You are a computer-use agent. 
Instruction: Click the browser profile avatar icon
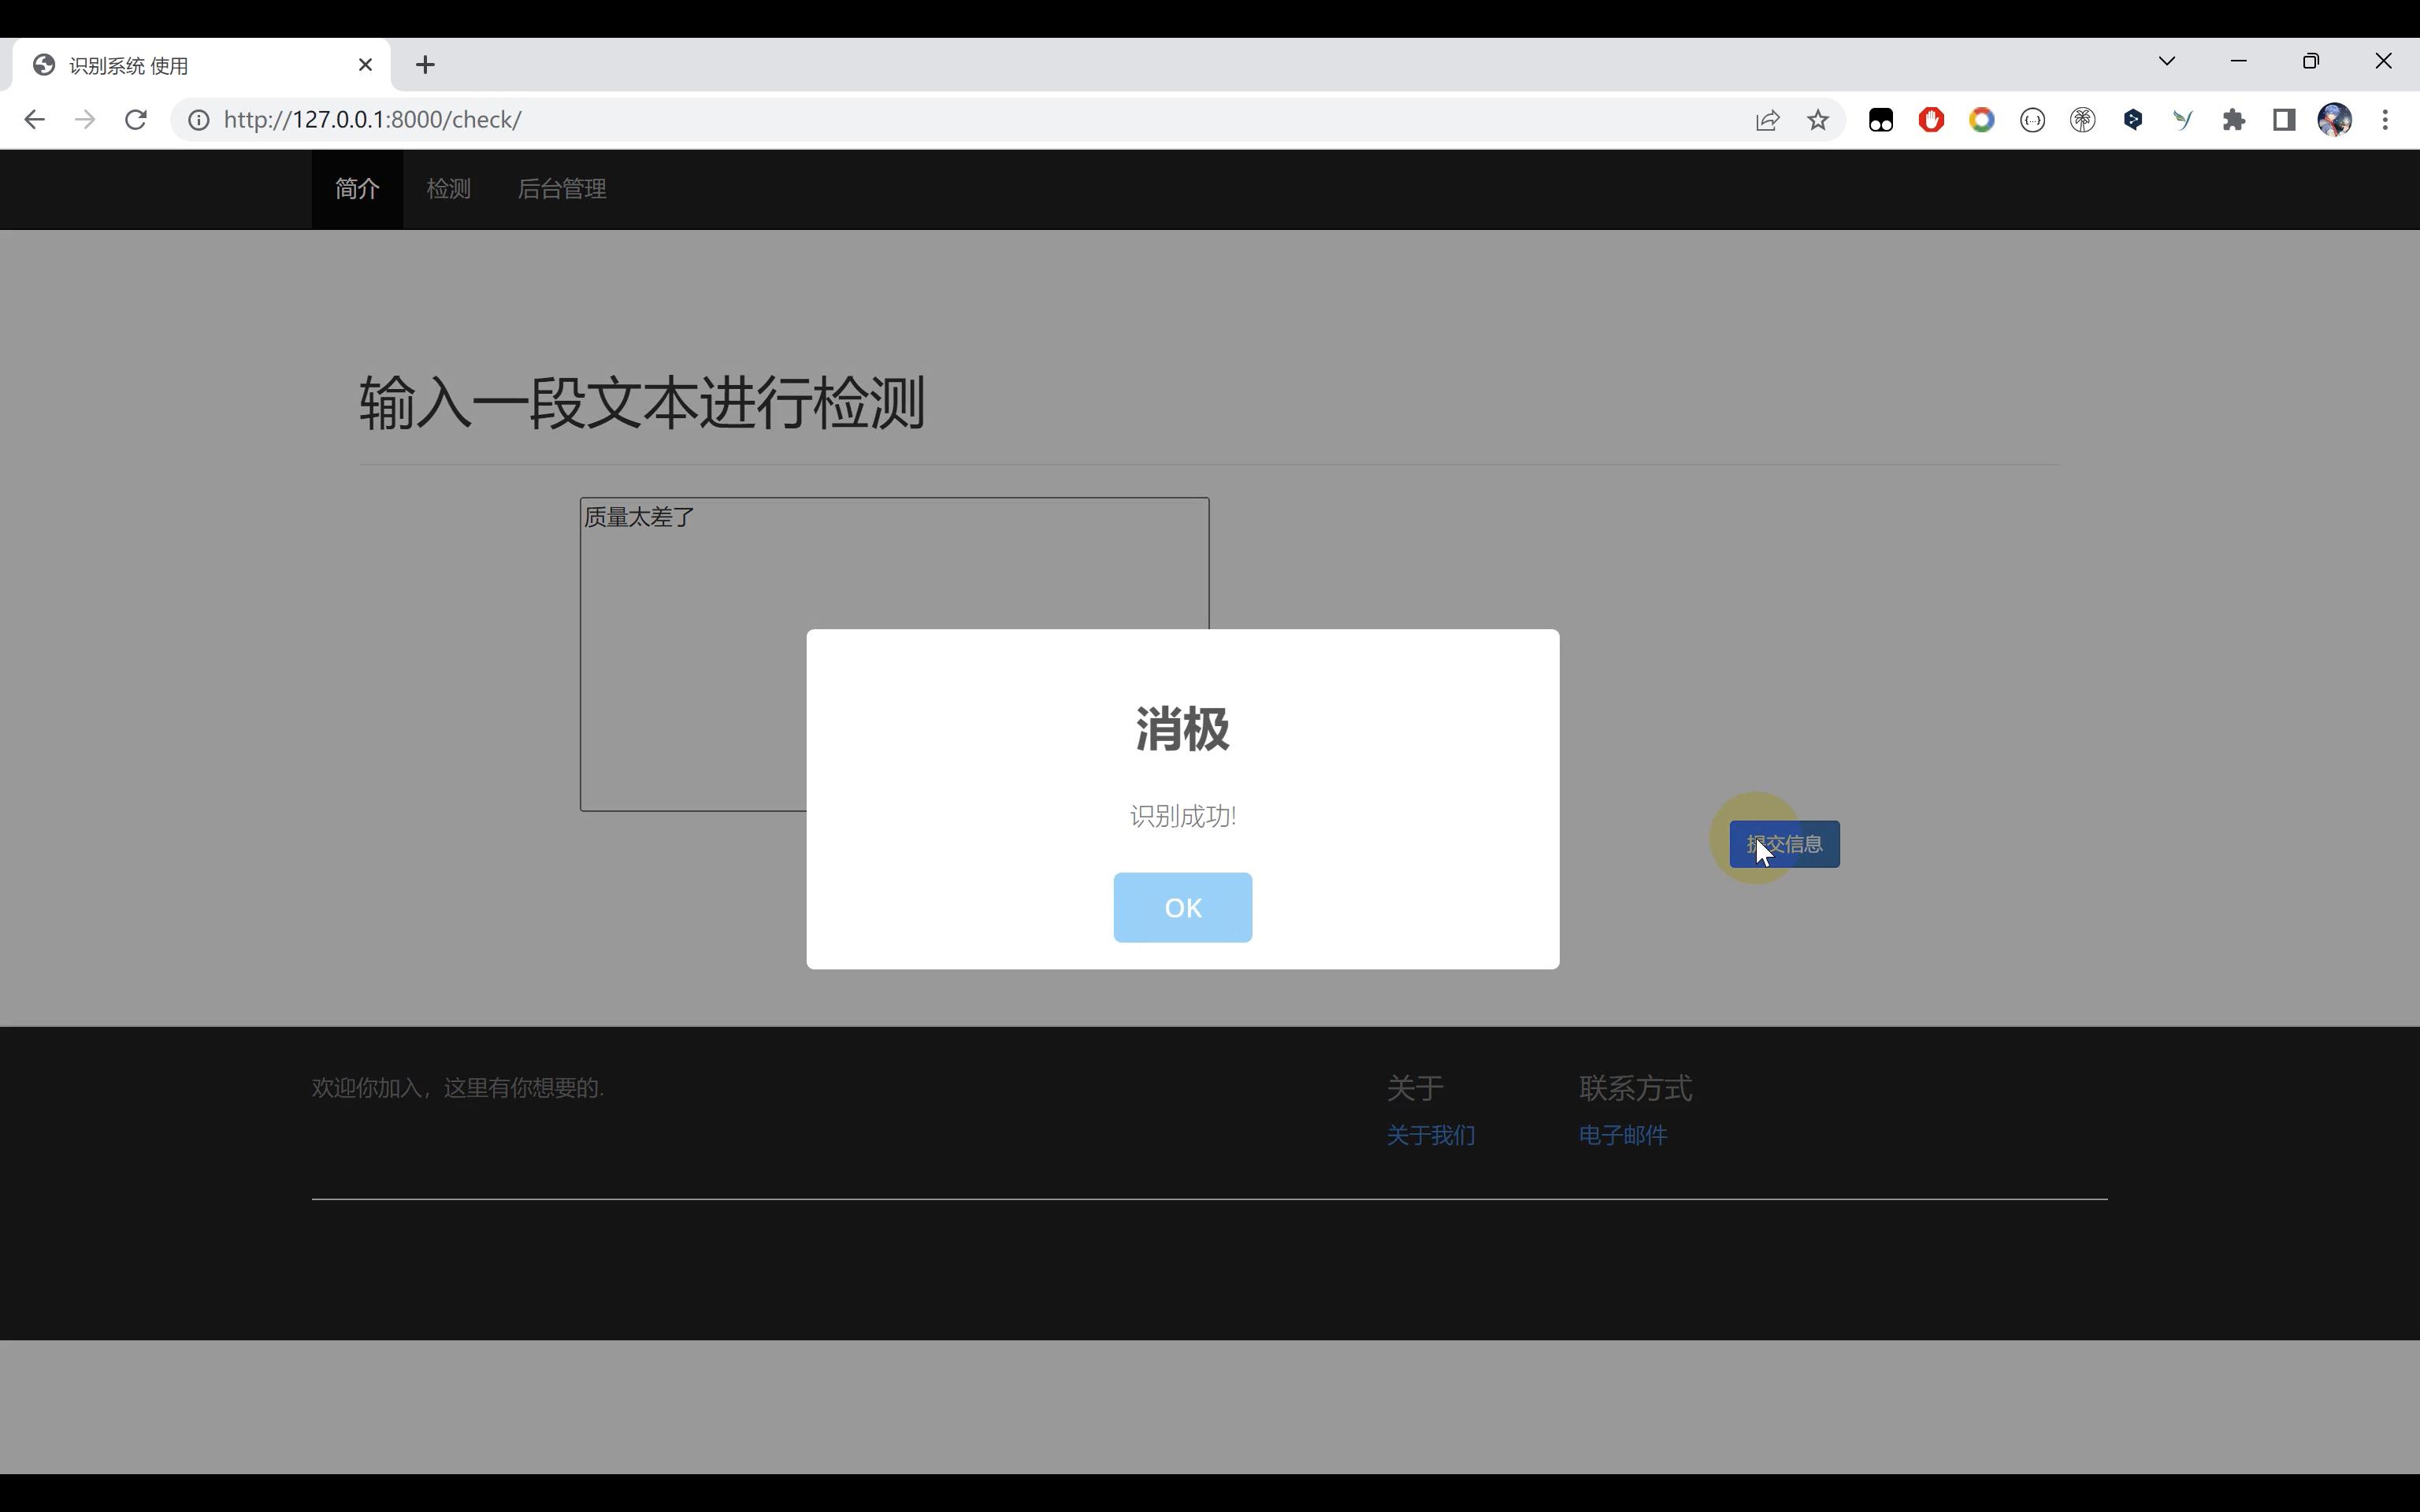point(2335,119)
